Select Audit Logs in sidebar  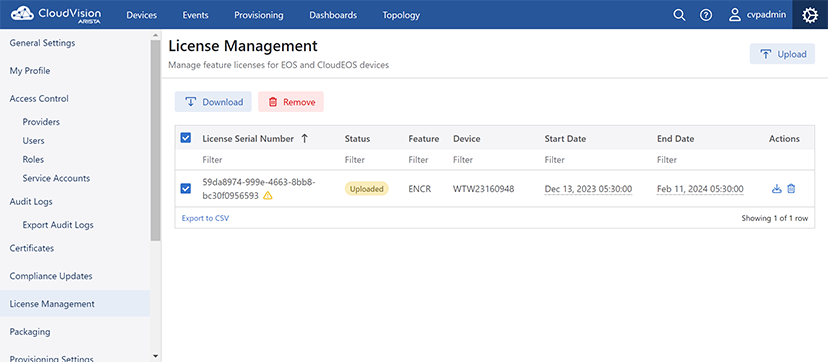click(x=31, y=202)
